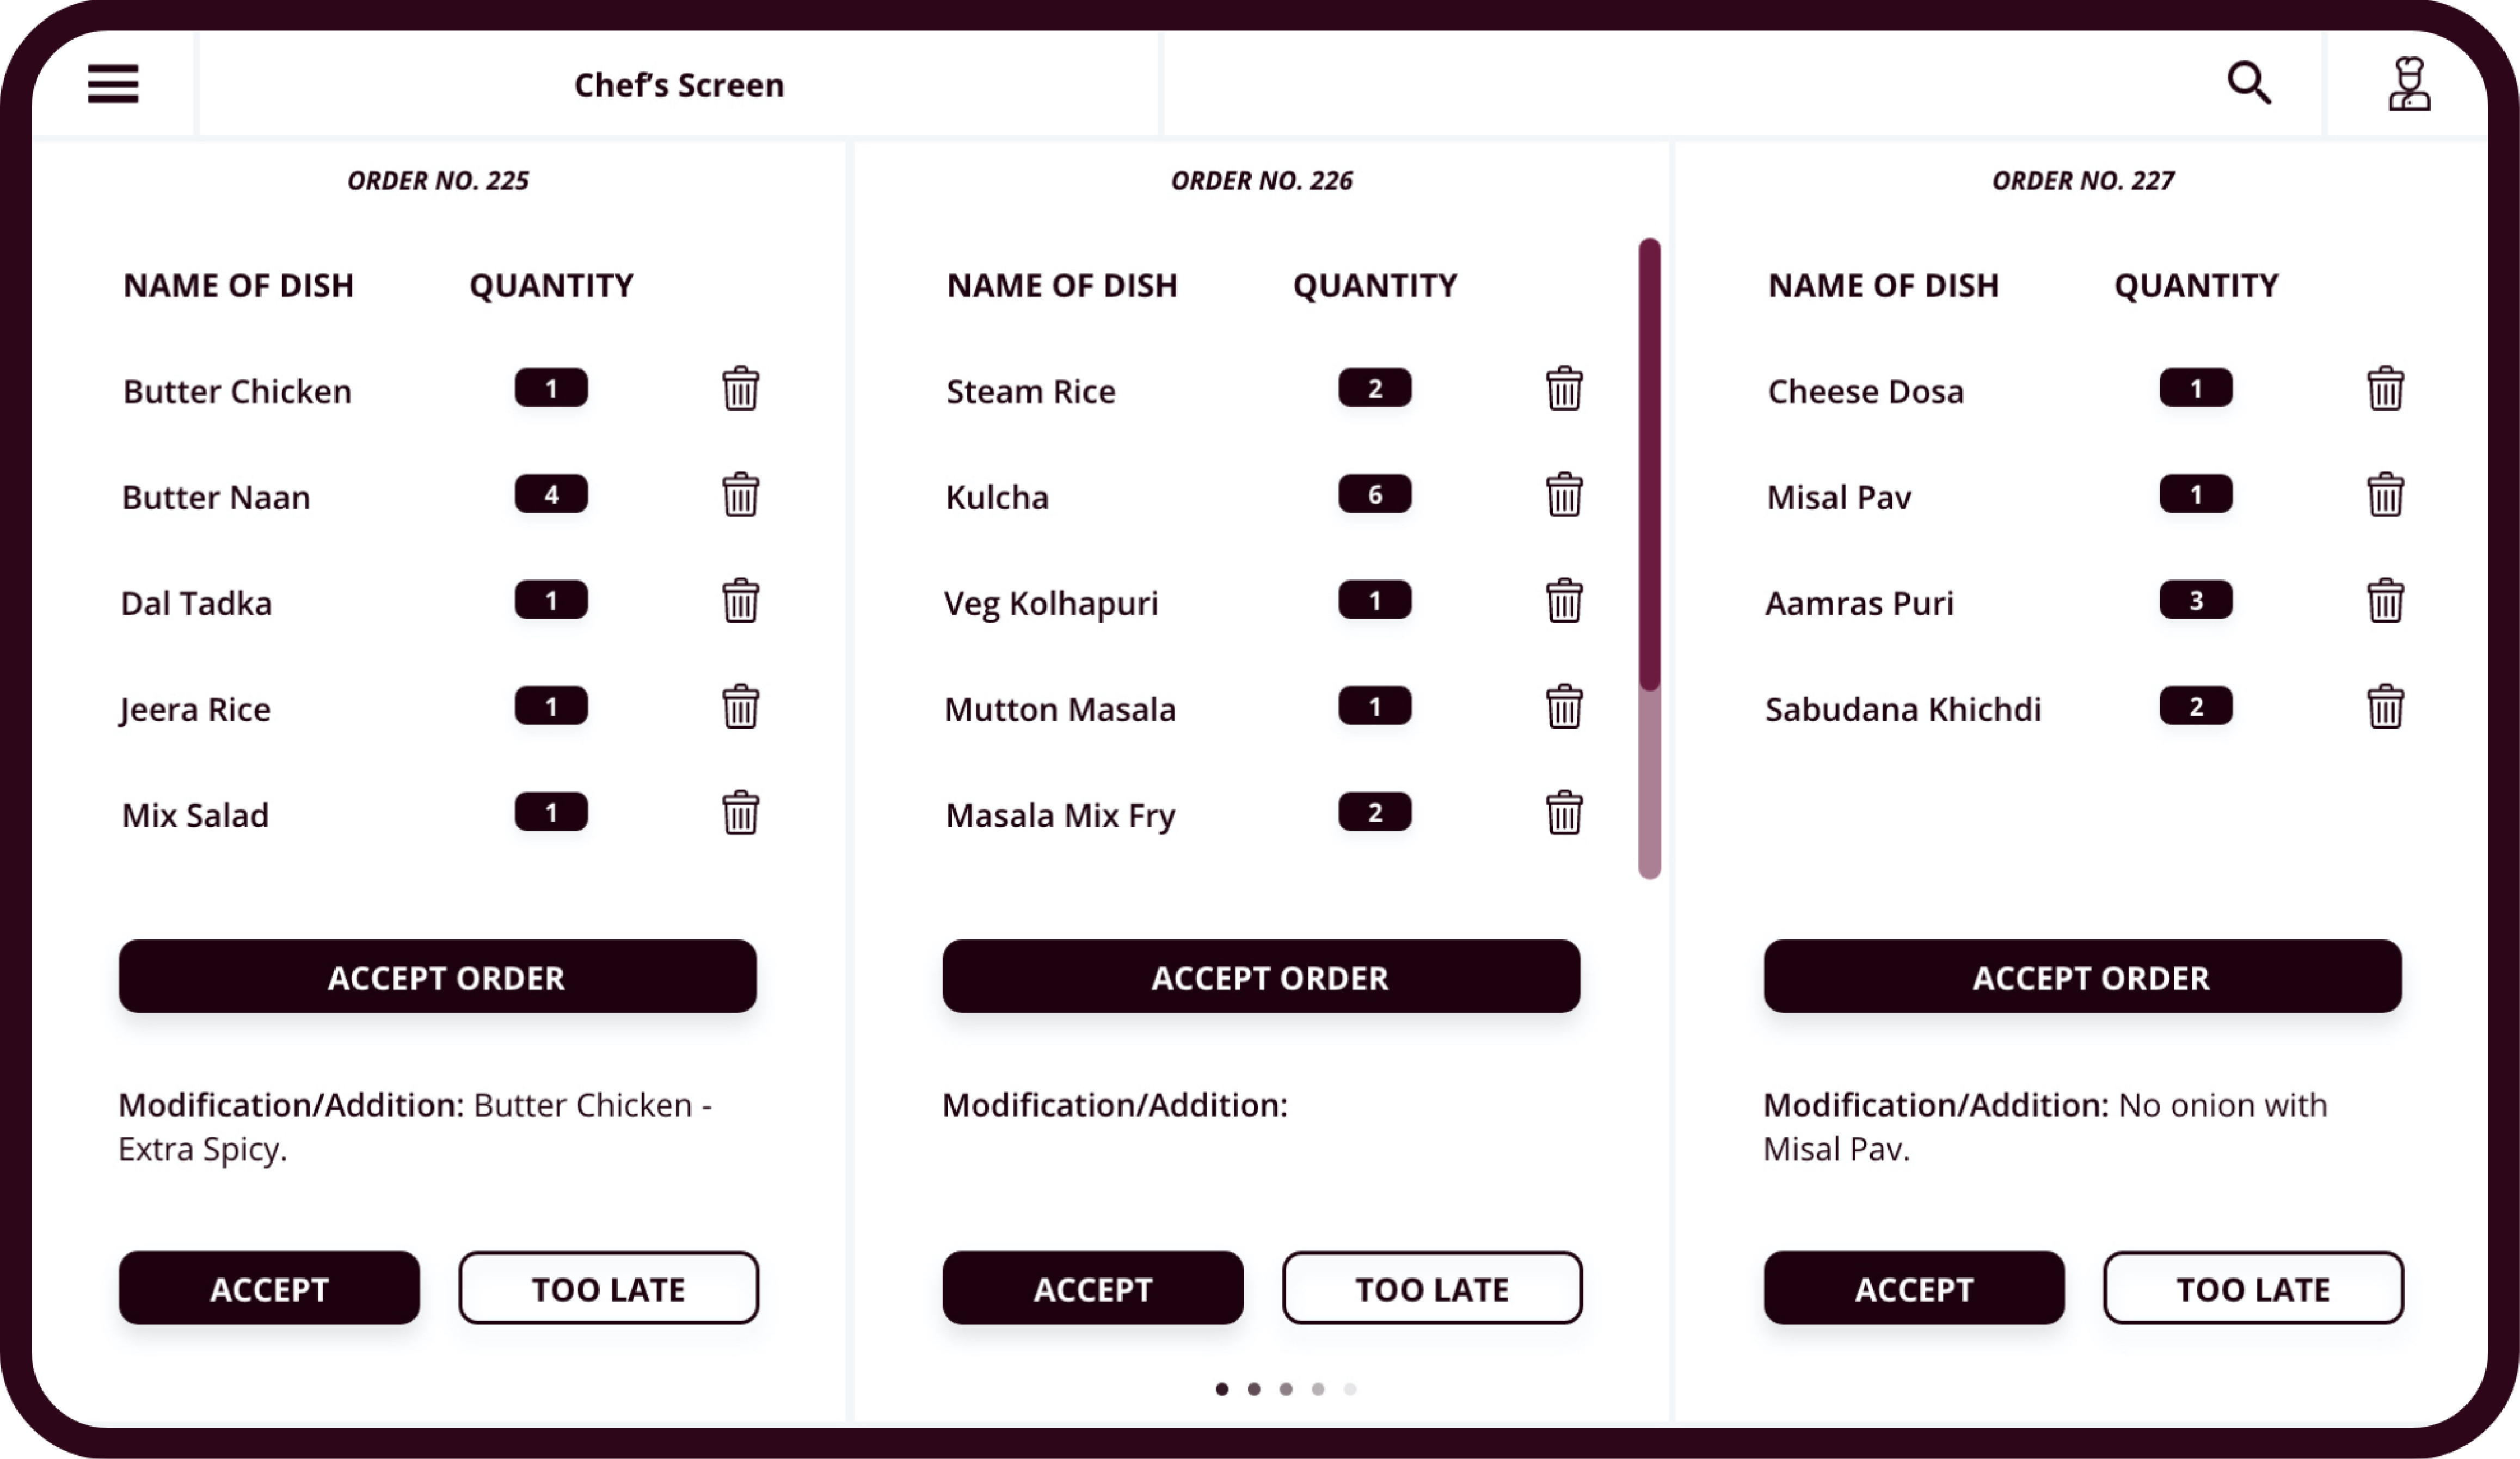Accept the Extra Spicy modification request
Screen dimensions: 2520x1459
pos(269,1288)
